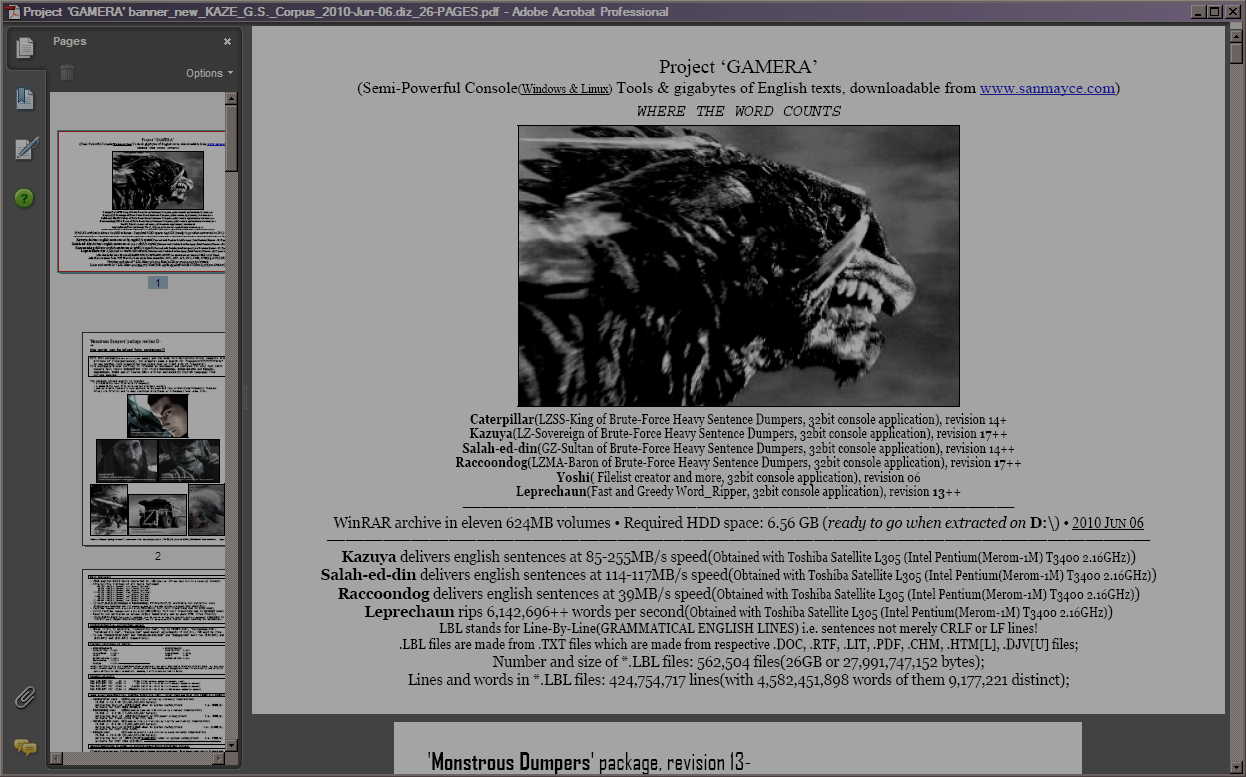Open the How To help icon
Viewport: 1246px width, 777px height.
click(x=24, y=198)
